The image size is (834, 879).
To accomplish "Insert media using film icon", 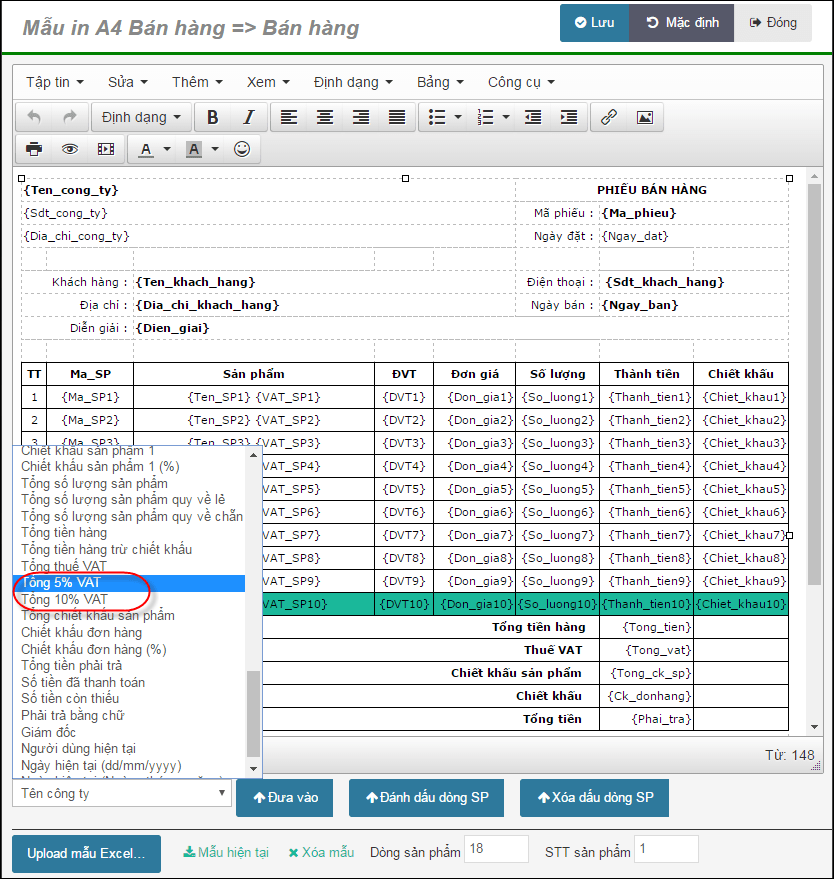I will (106, 149).
